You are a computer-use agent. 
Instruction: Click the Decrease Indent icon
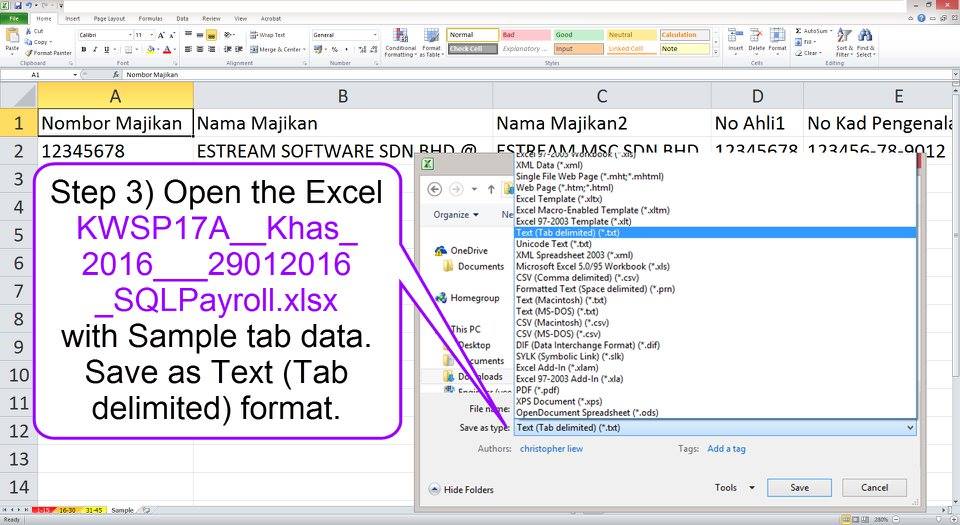click(x=228, y=49)
